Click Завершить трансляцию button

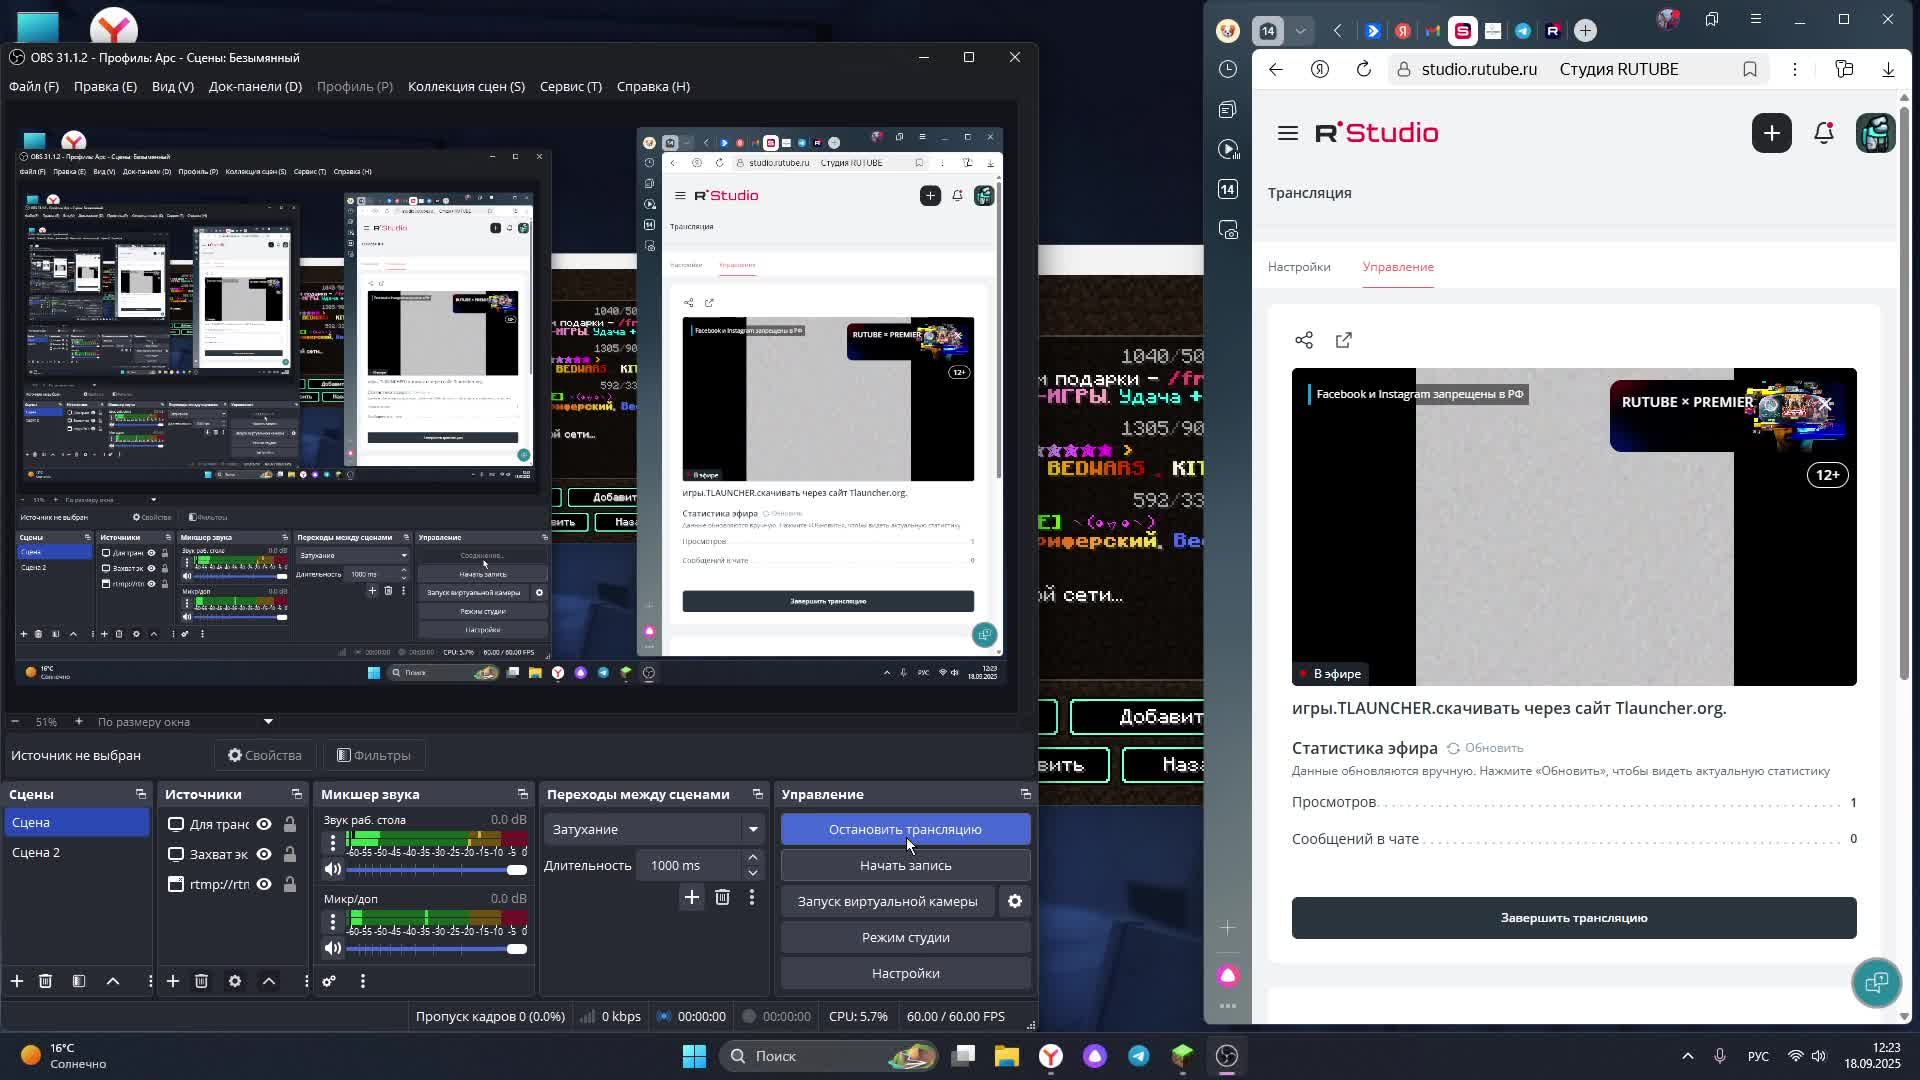1573,918
